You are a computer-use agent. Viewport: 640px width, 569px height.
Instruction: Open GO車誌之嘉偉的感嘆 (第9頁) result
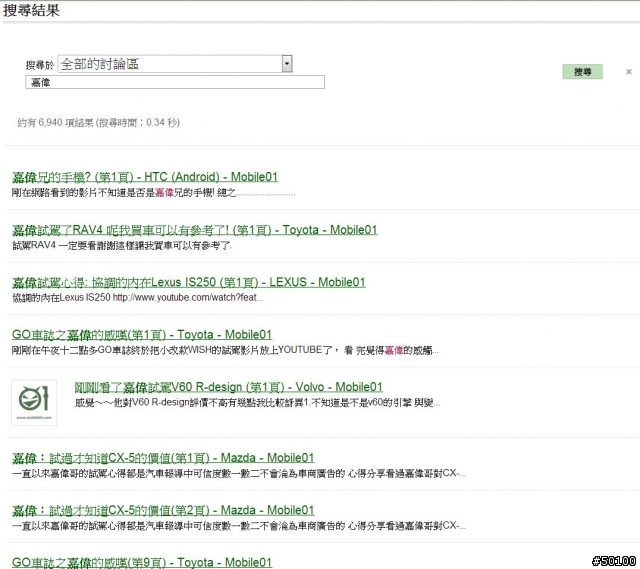[142, 563]
